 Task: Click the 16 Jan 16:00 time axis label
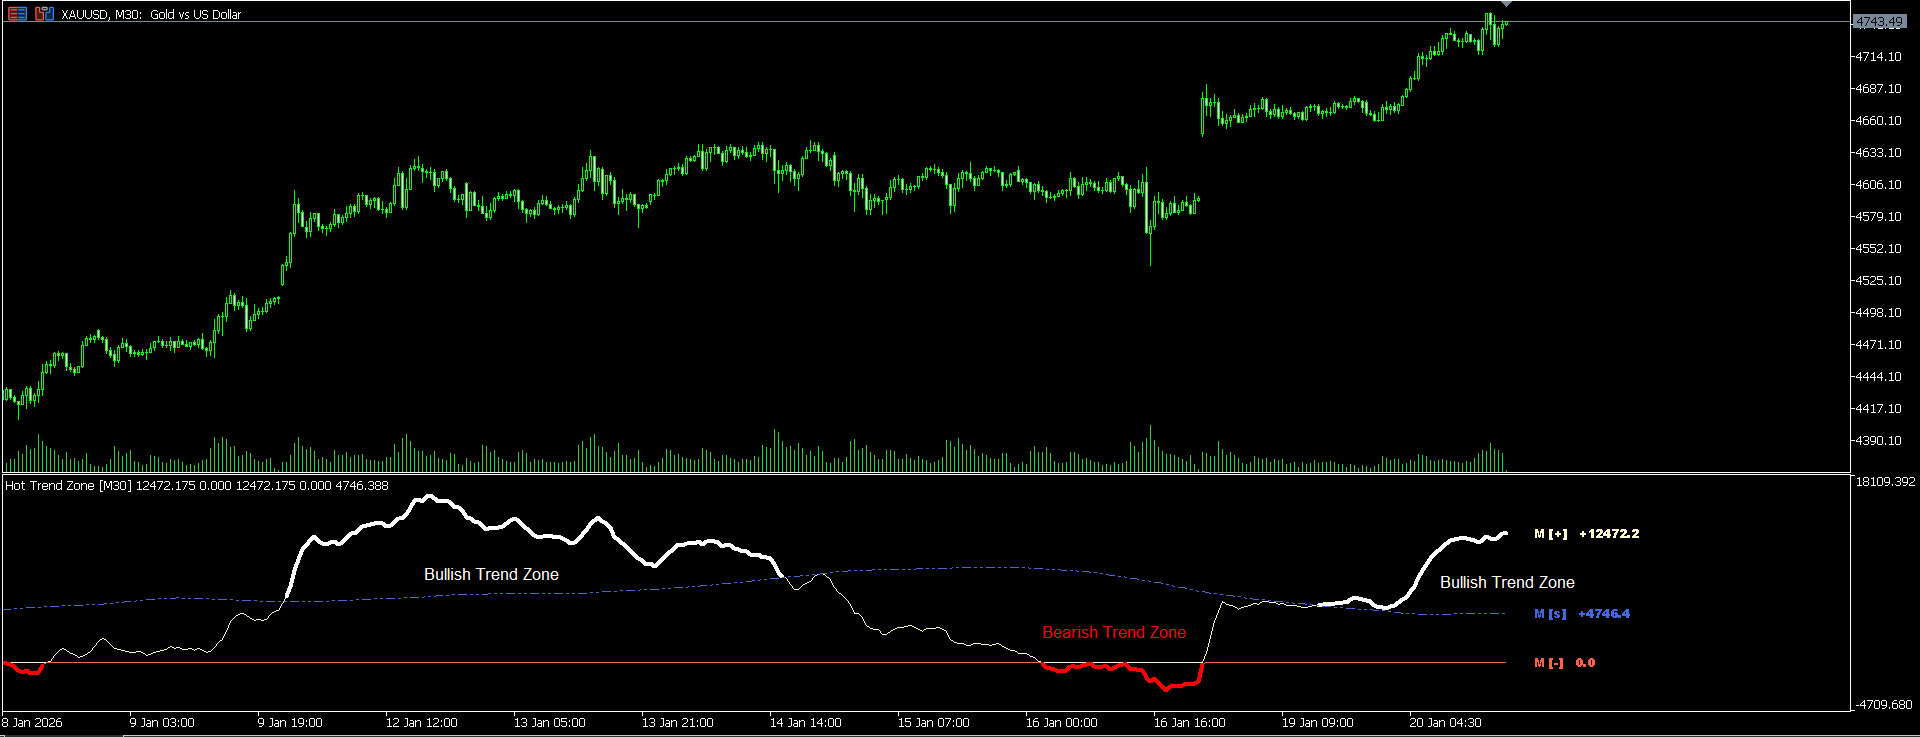point(1189,723)
